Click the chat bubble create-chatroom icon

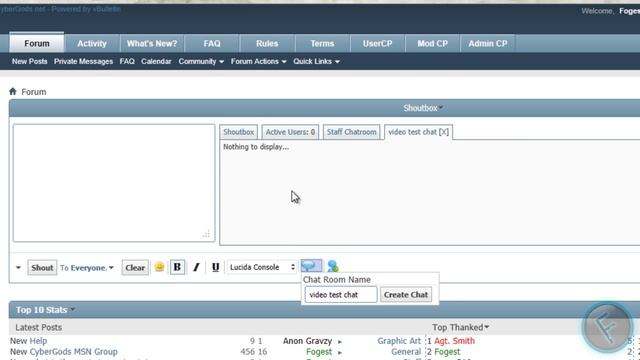[x=311, y=266]
